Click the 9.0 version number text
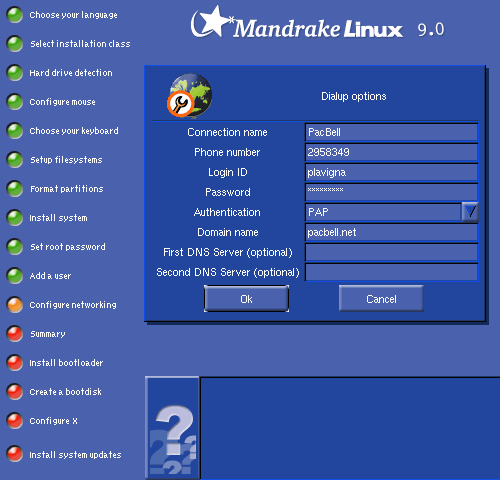This screenshot has height=480, width=500. click(431, 30)
